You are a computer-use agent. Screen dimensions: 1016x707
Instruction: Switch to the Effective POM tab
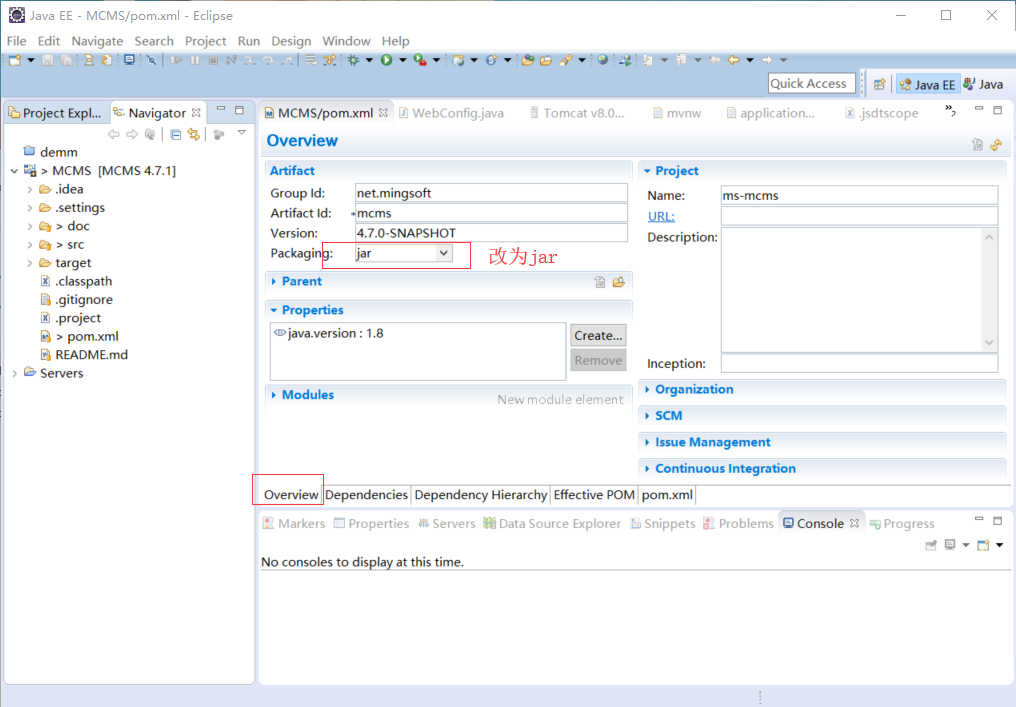[594, 495]
